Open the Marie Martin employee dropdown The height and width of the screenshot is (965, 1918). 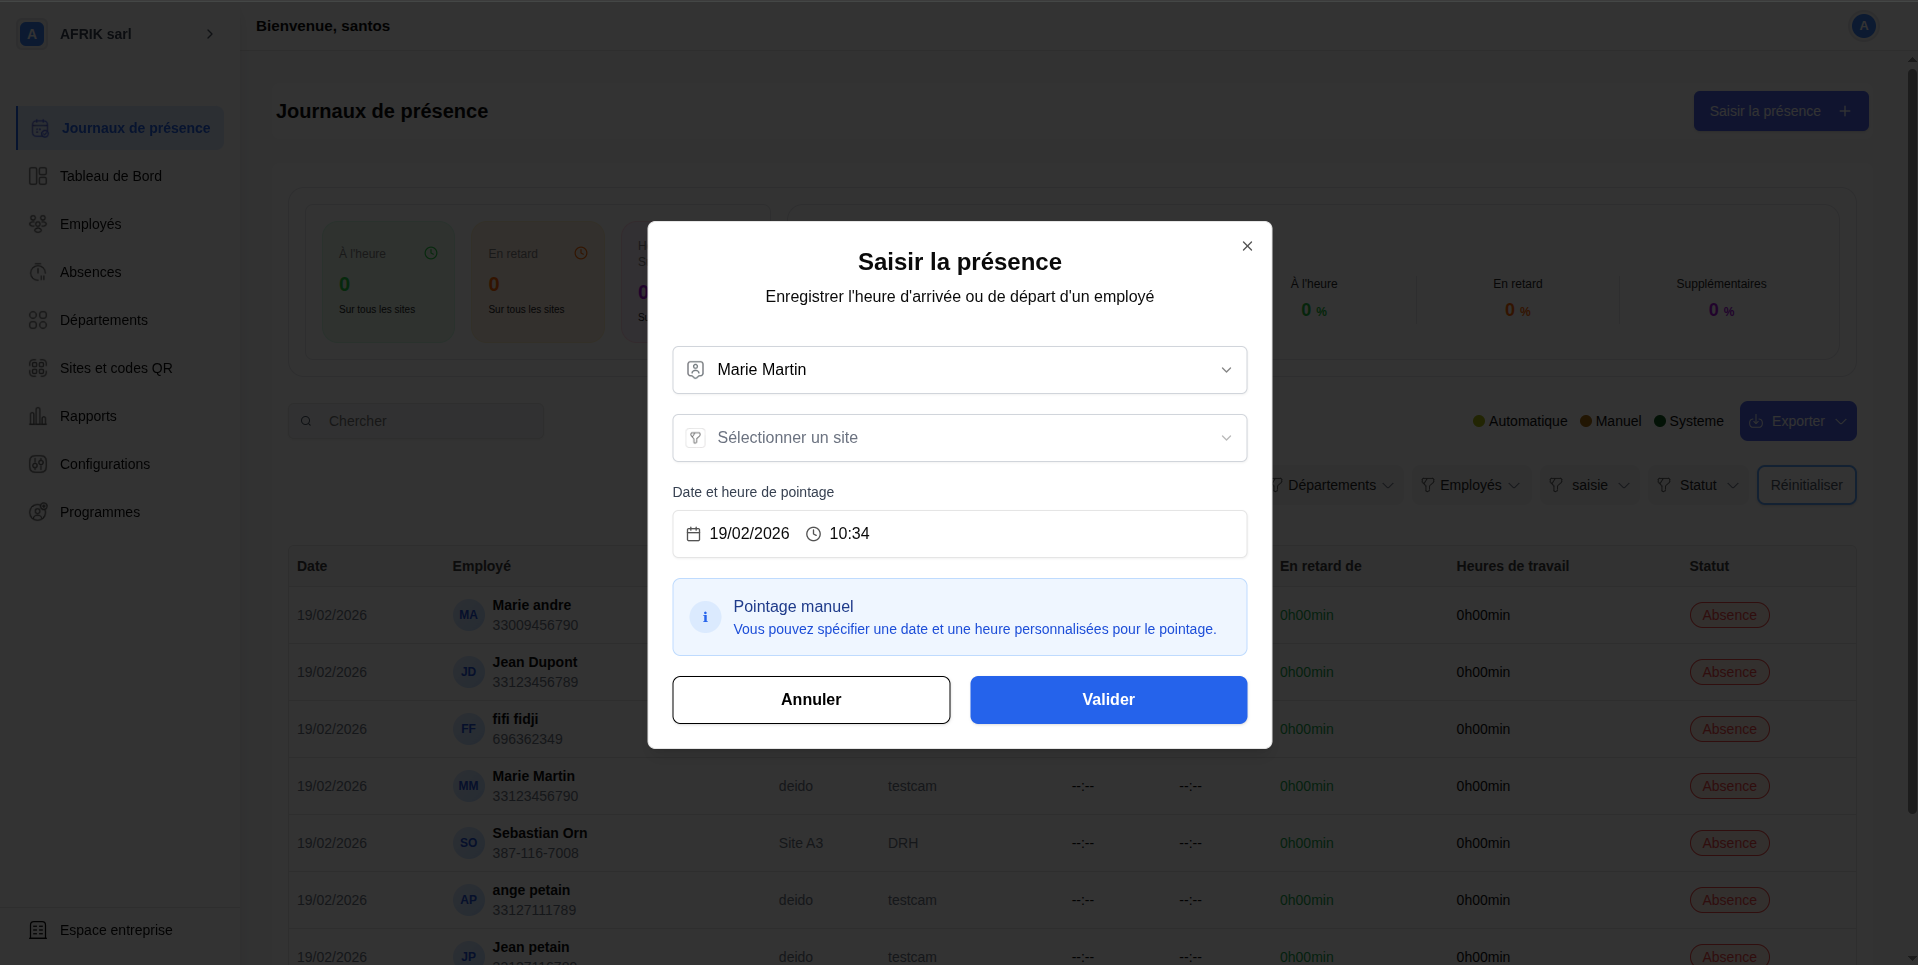point(959,370)
